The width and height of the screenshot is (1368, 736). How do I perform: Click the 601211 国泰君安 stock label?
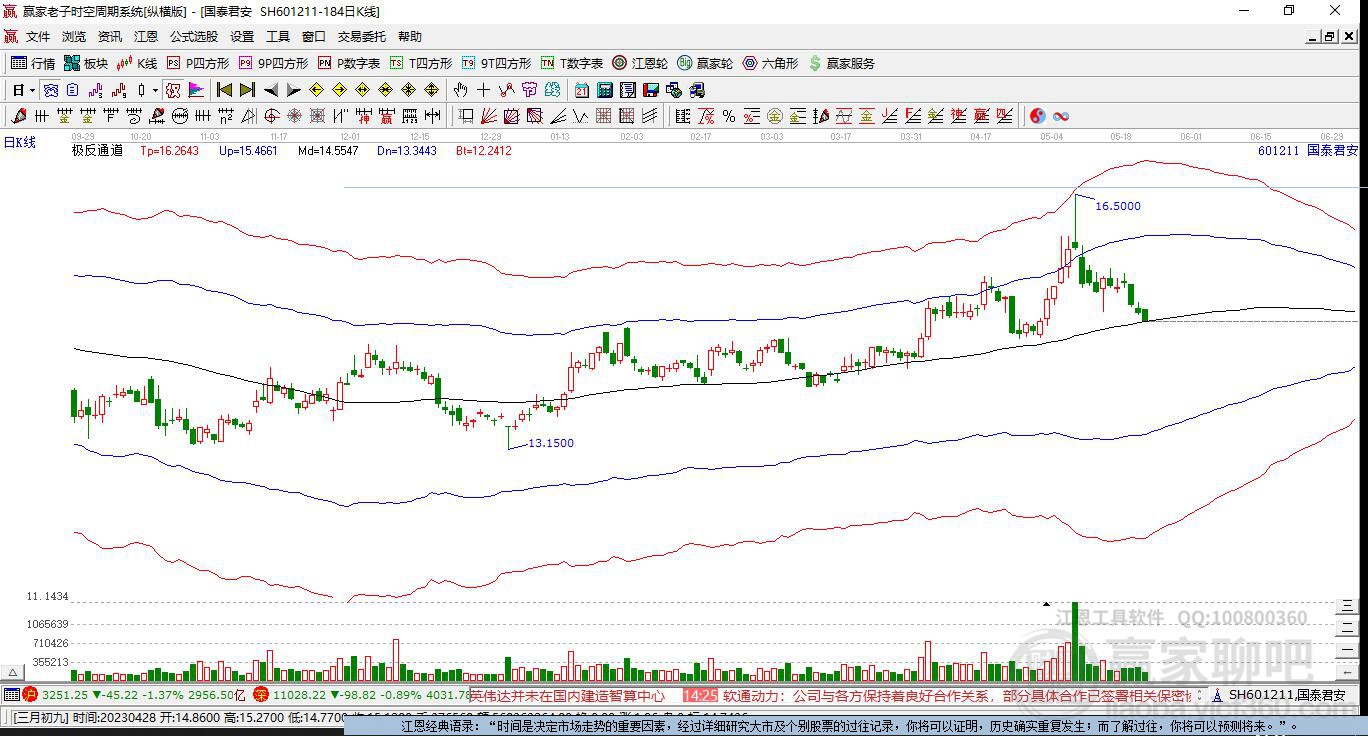click(1309, 151)
